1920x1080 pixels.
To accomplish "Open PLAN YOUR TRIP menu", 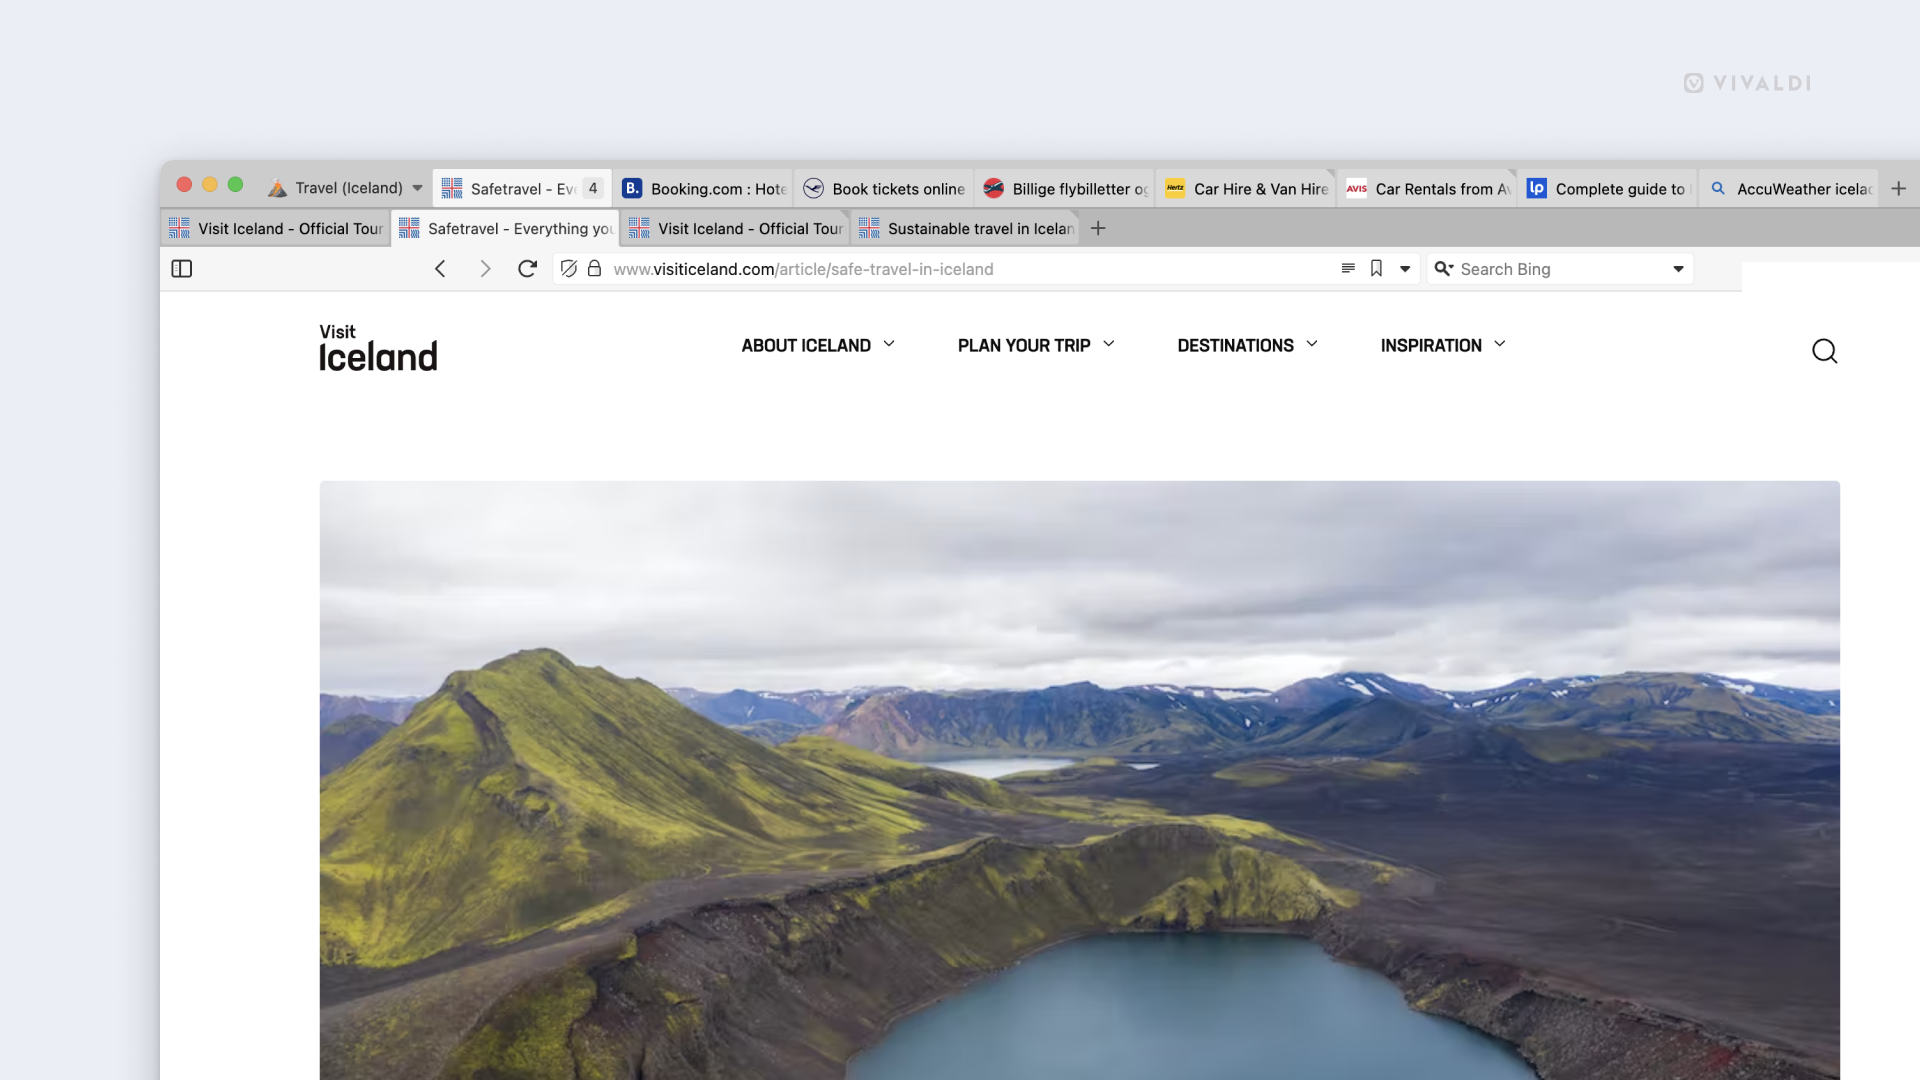I will point(1036,345).
